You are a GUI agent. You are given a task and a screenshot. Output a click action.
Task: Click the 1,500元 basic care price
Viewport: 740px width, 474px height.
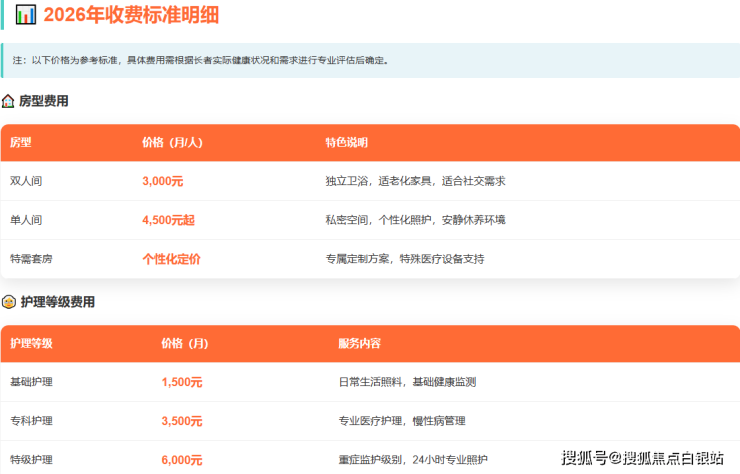182,382
